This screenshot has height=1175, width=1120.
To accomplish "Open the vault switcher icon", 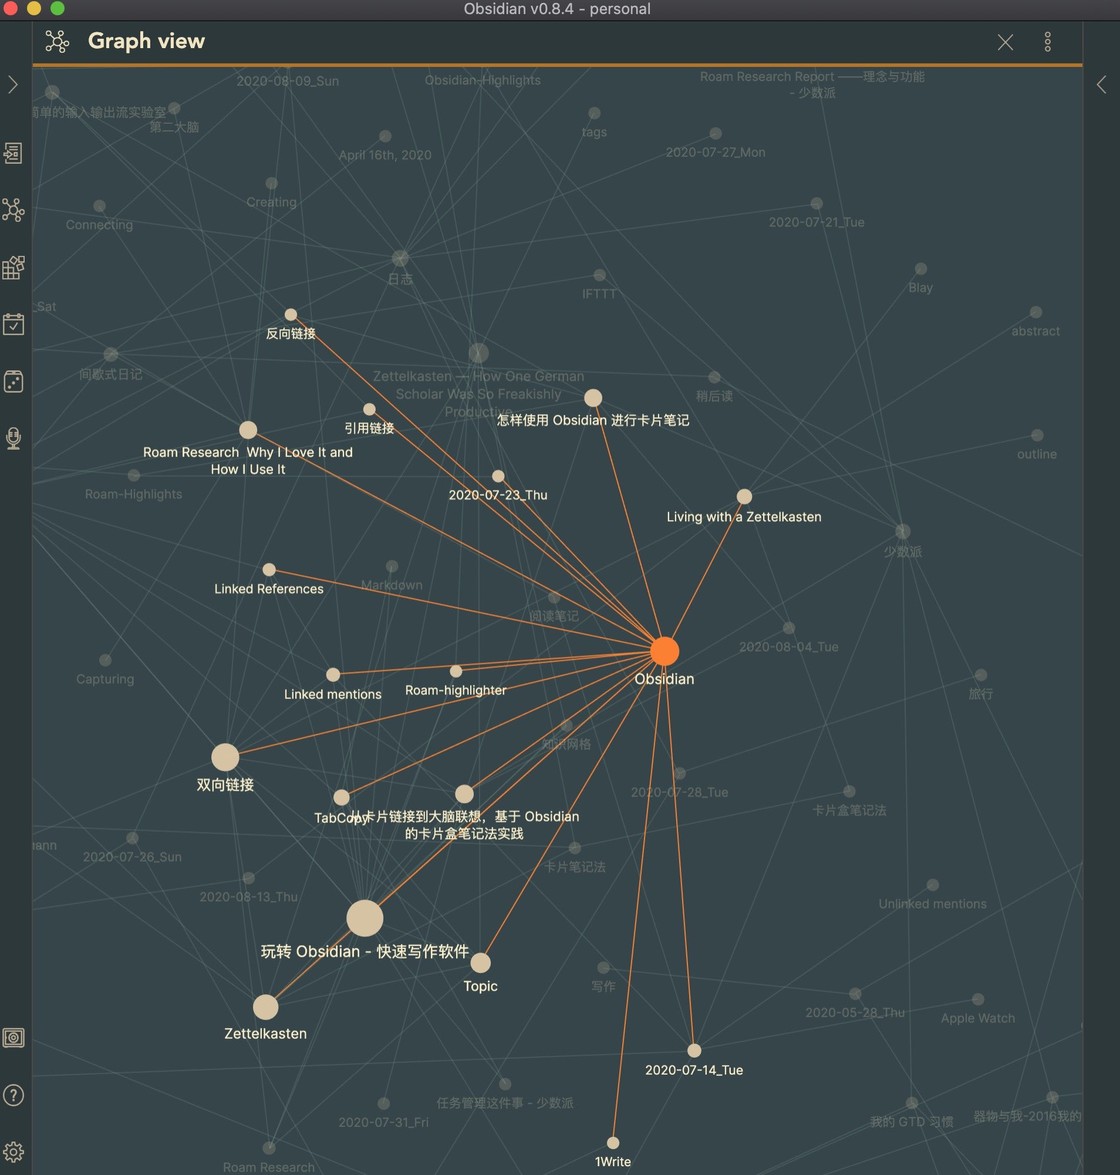I will click(x=13, y=1038).
